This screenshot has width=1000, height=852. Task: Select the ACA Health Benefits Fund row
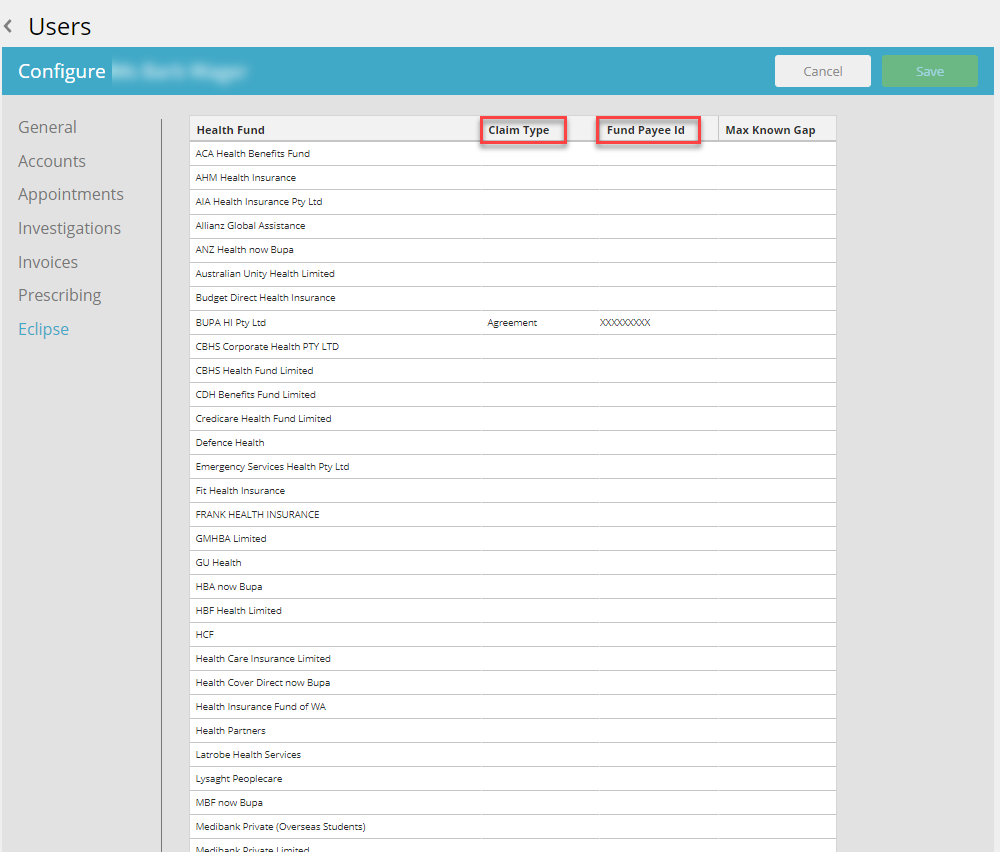coord(513,154)
